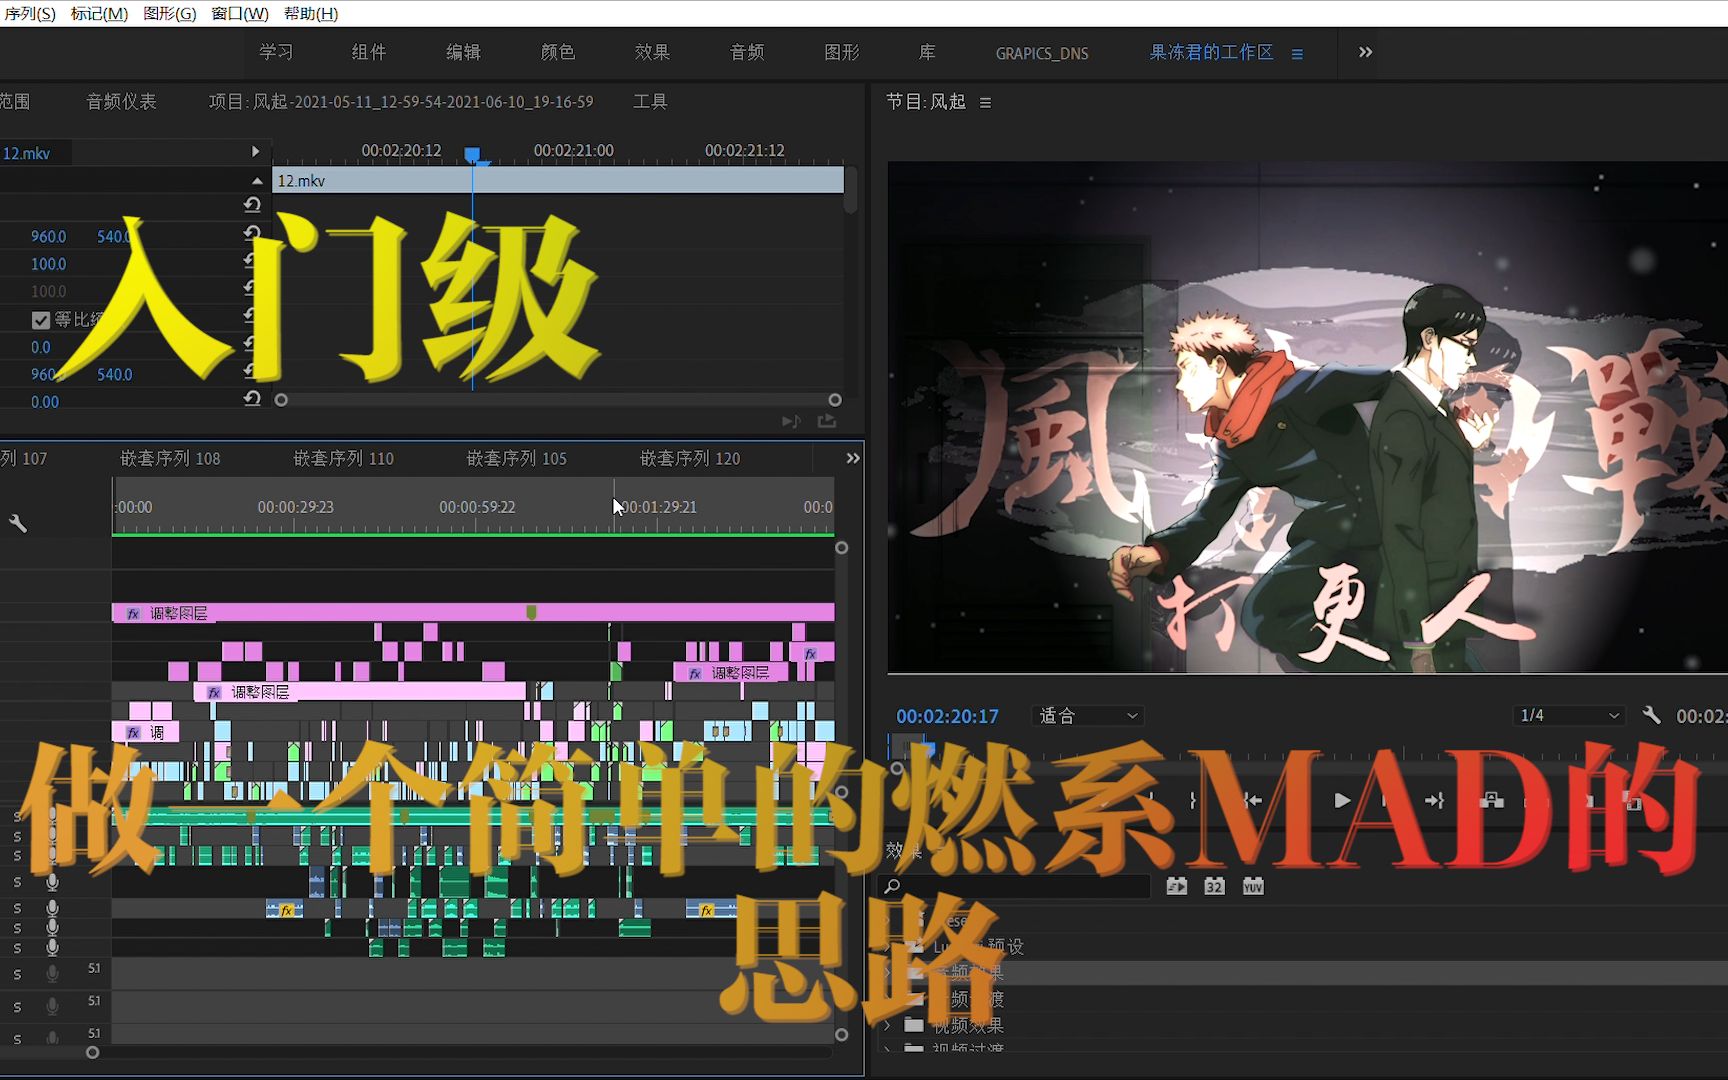Open the 项目: 风起 project panel tab
Screen dimensions: 1728x1080
(401, 101)
